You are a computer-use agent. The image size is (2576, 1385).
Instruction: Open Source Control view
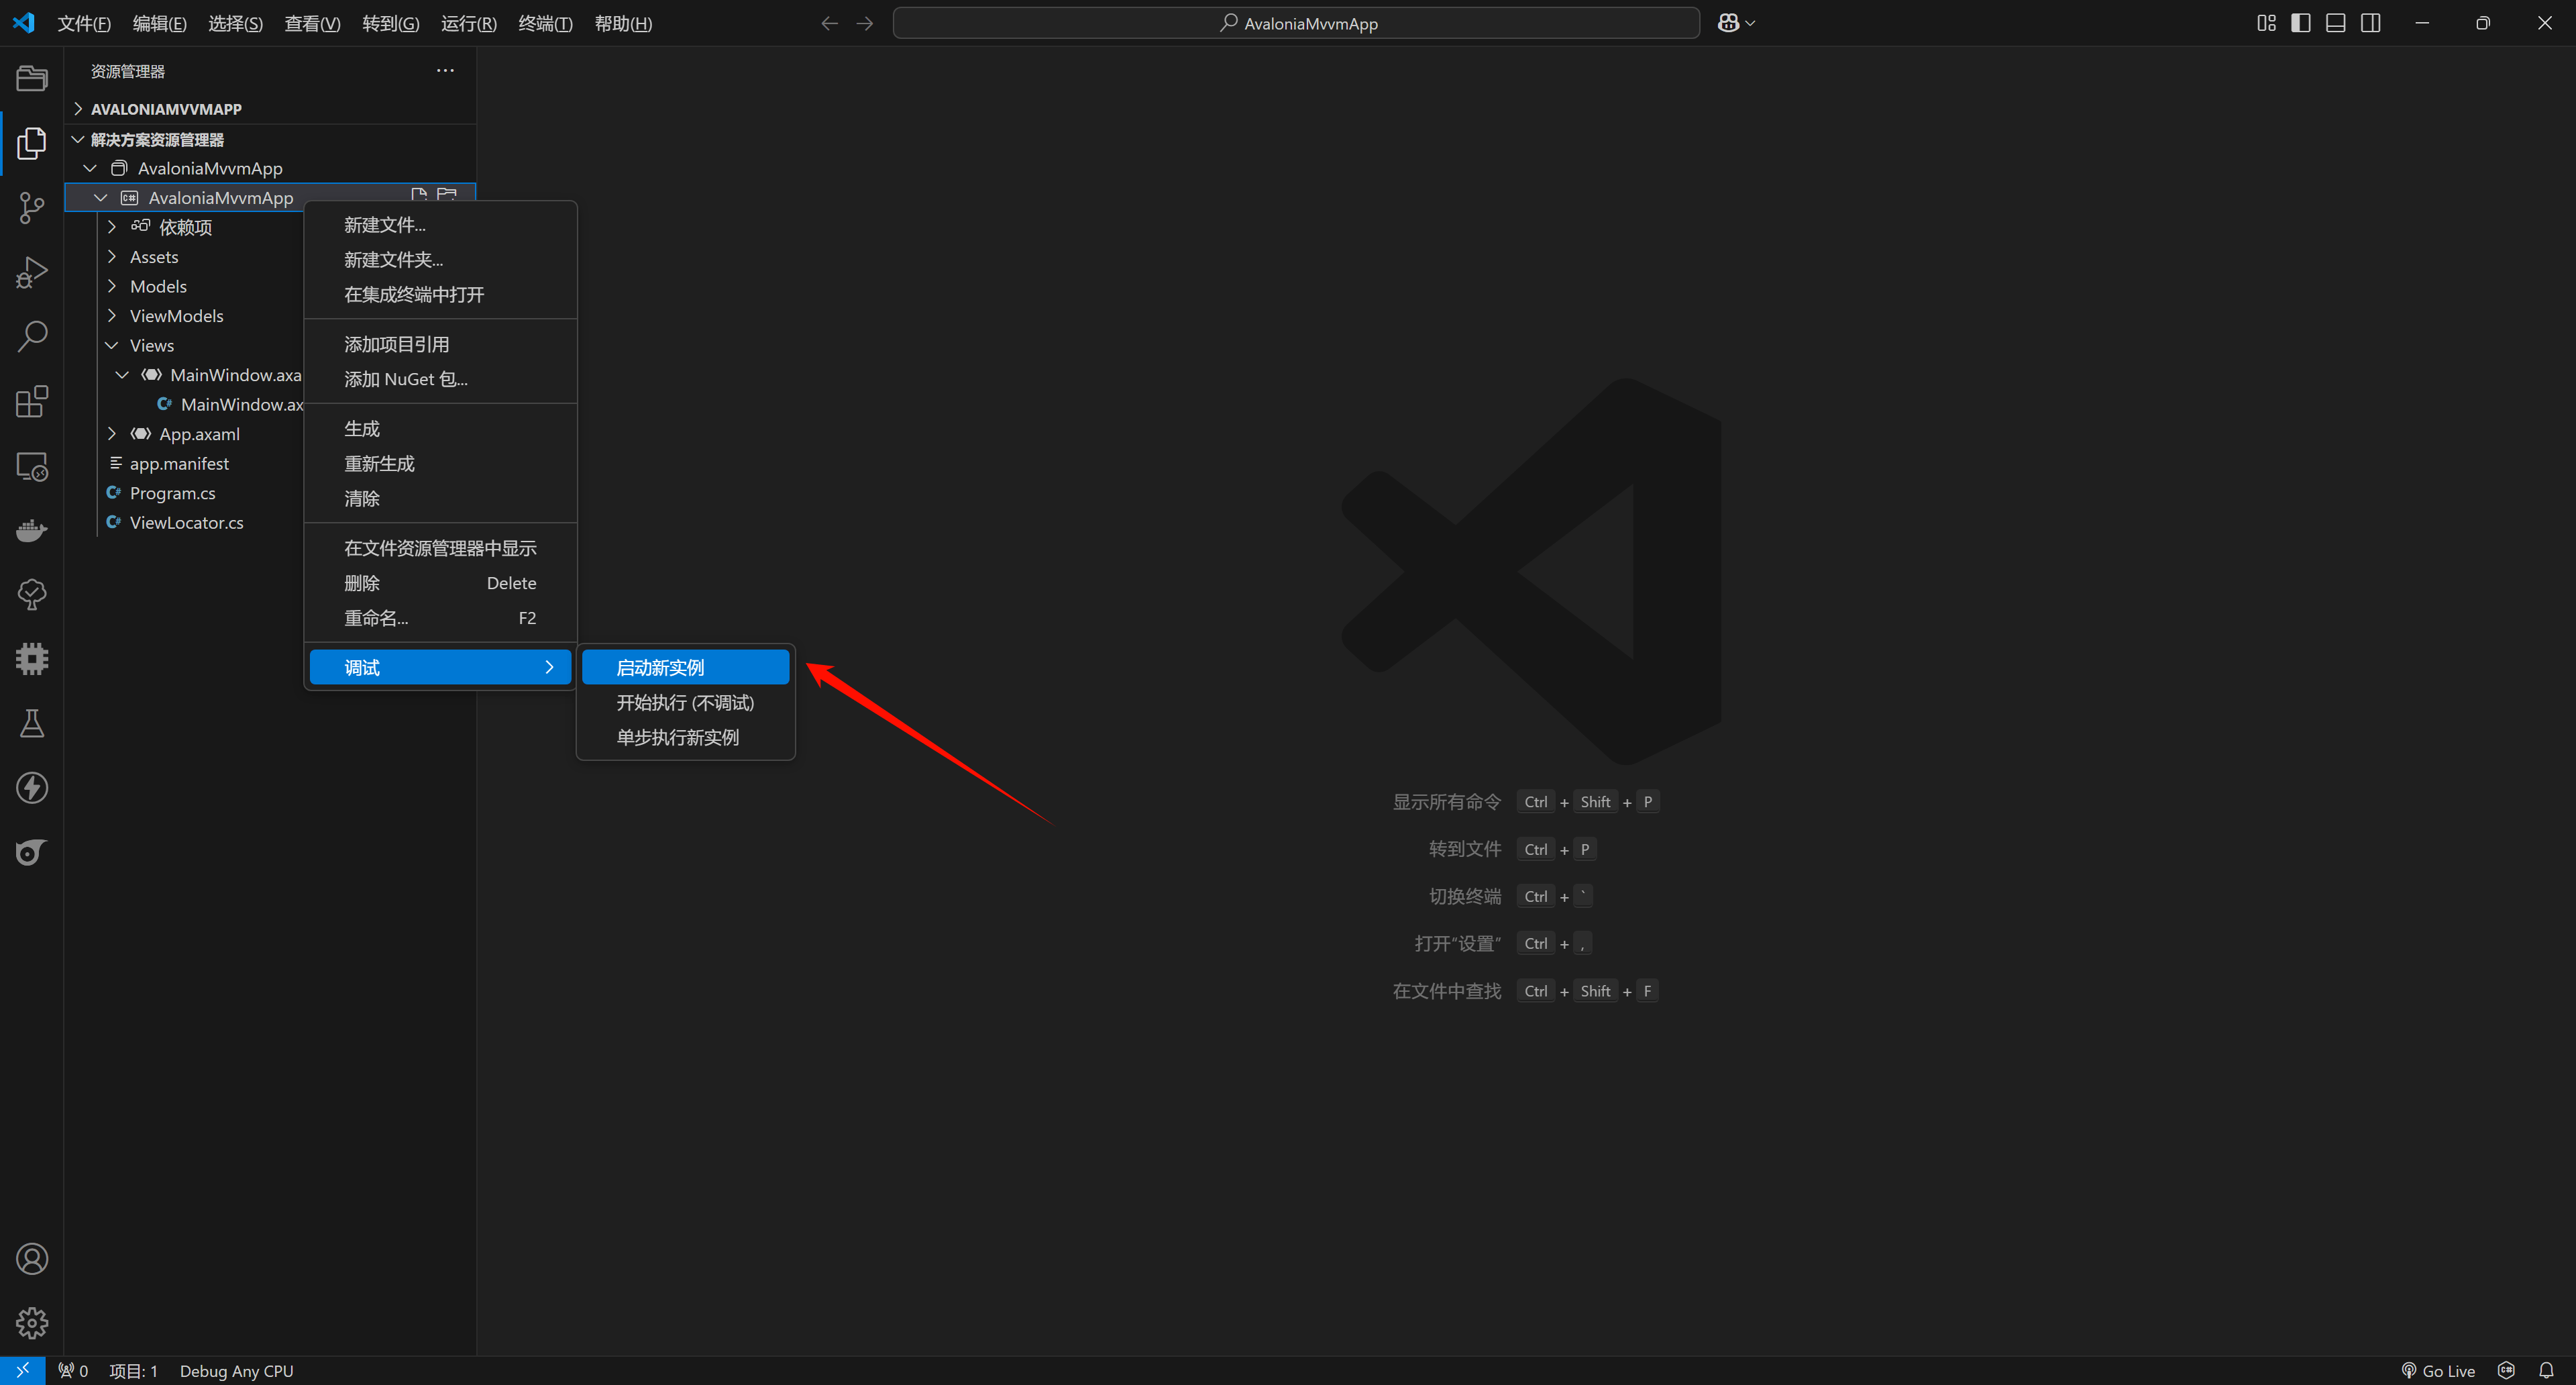pyautogui.click(x=32, y=208)
